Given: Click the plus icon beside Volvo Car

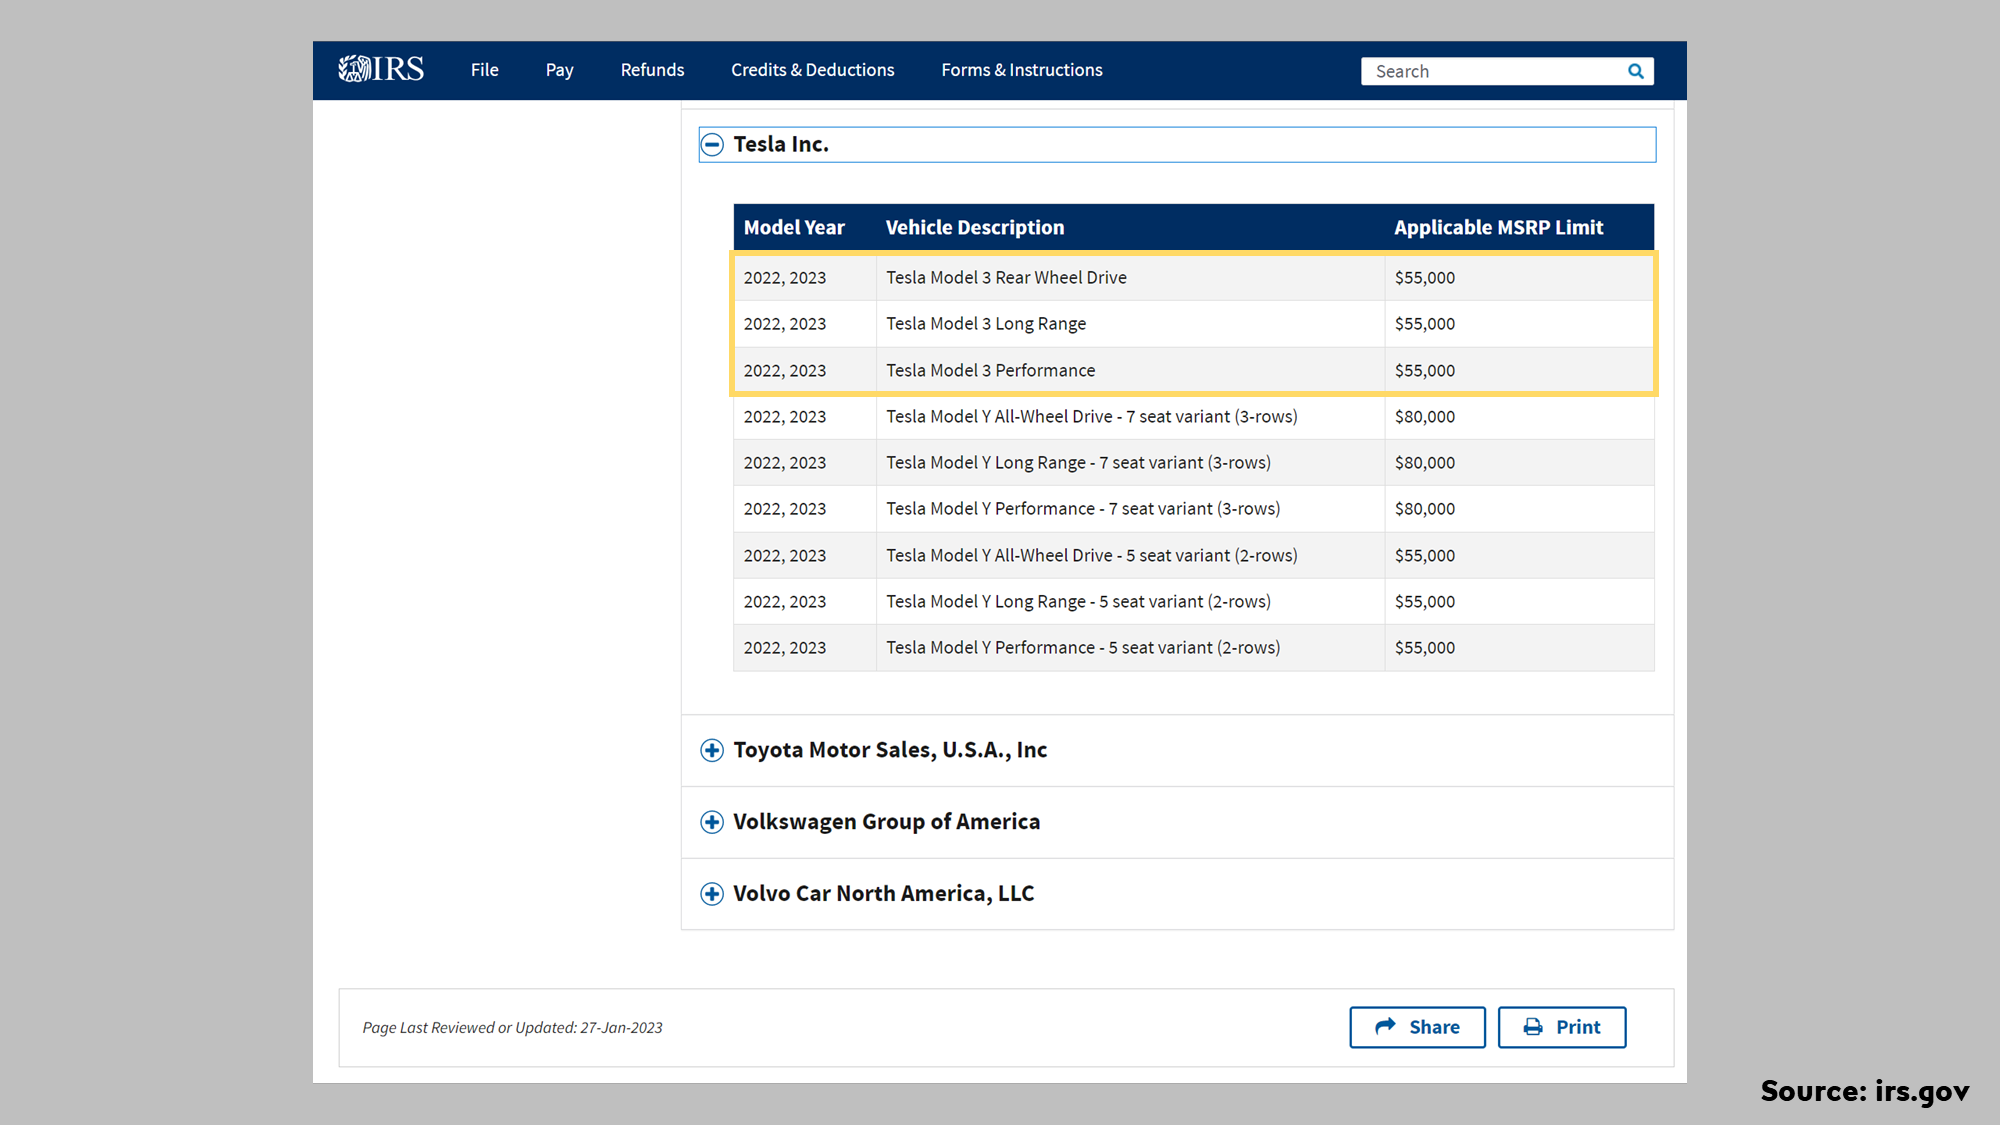Looking at the screenshot, I should [x=712, y=894].
